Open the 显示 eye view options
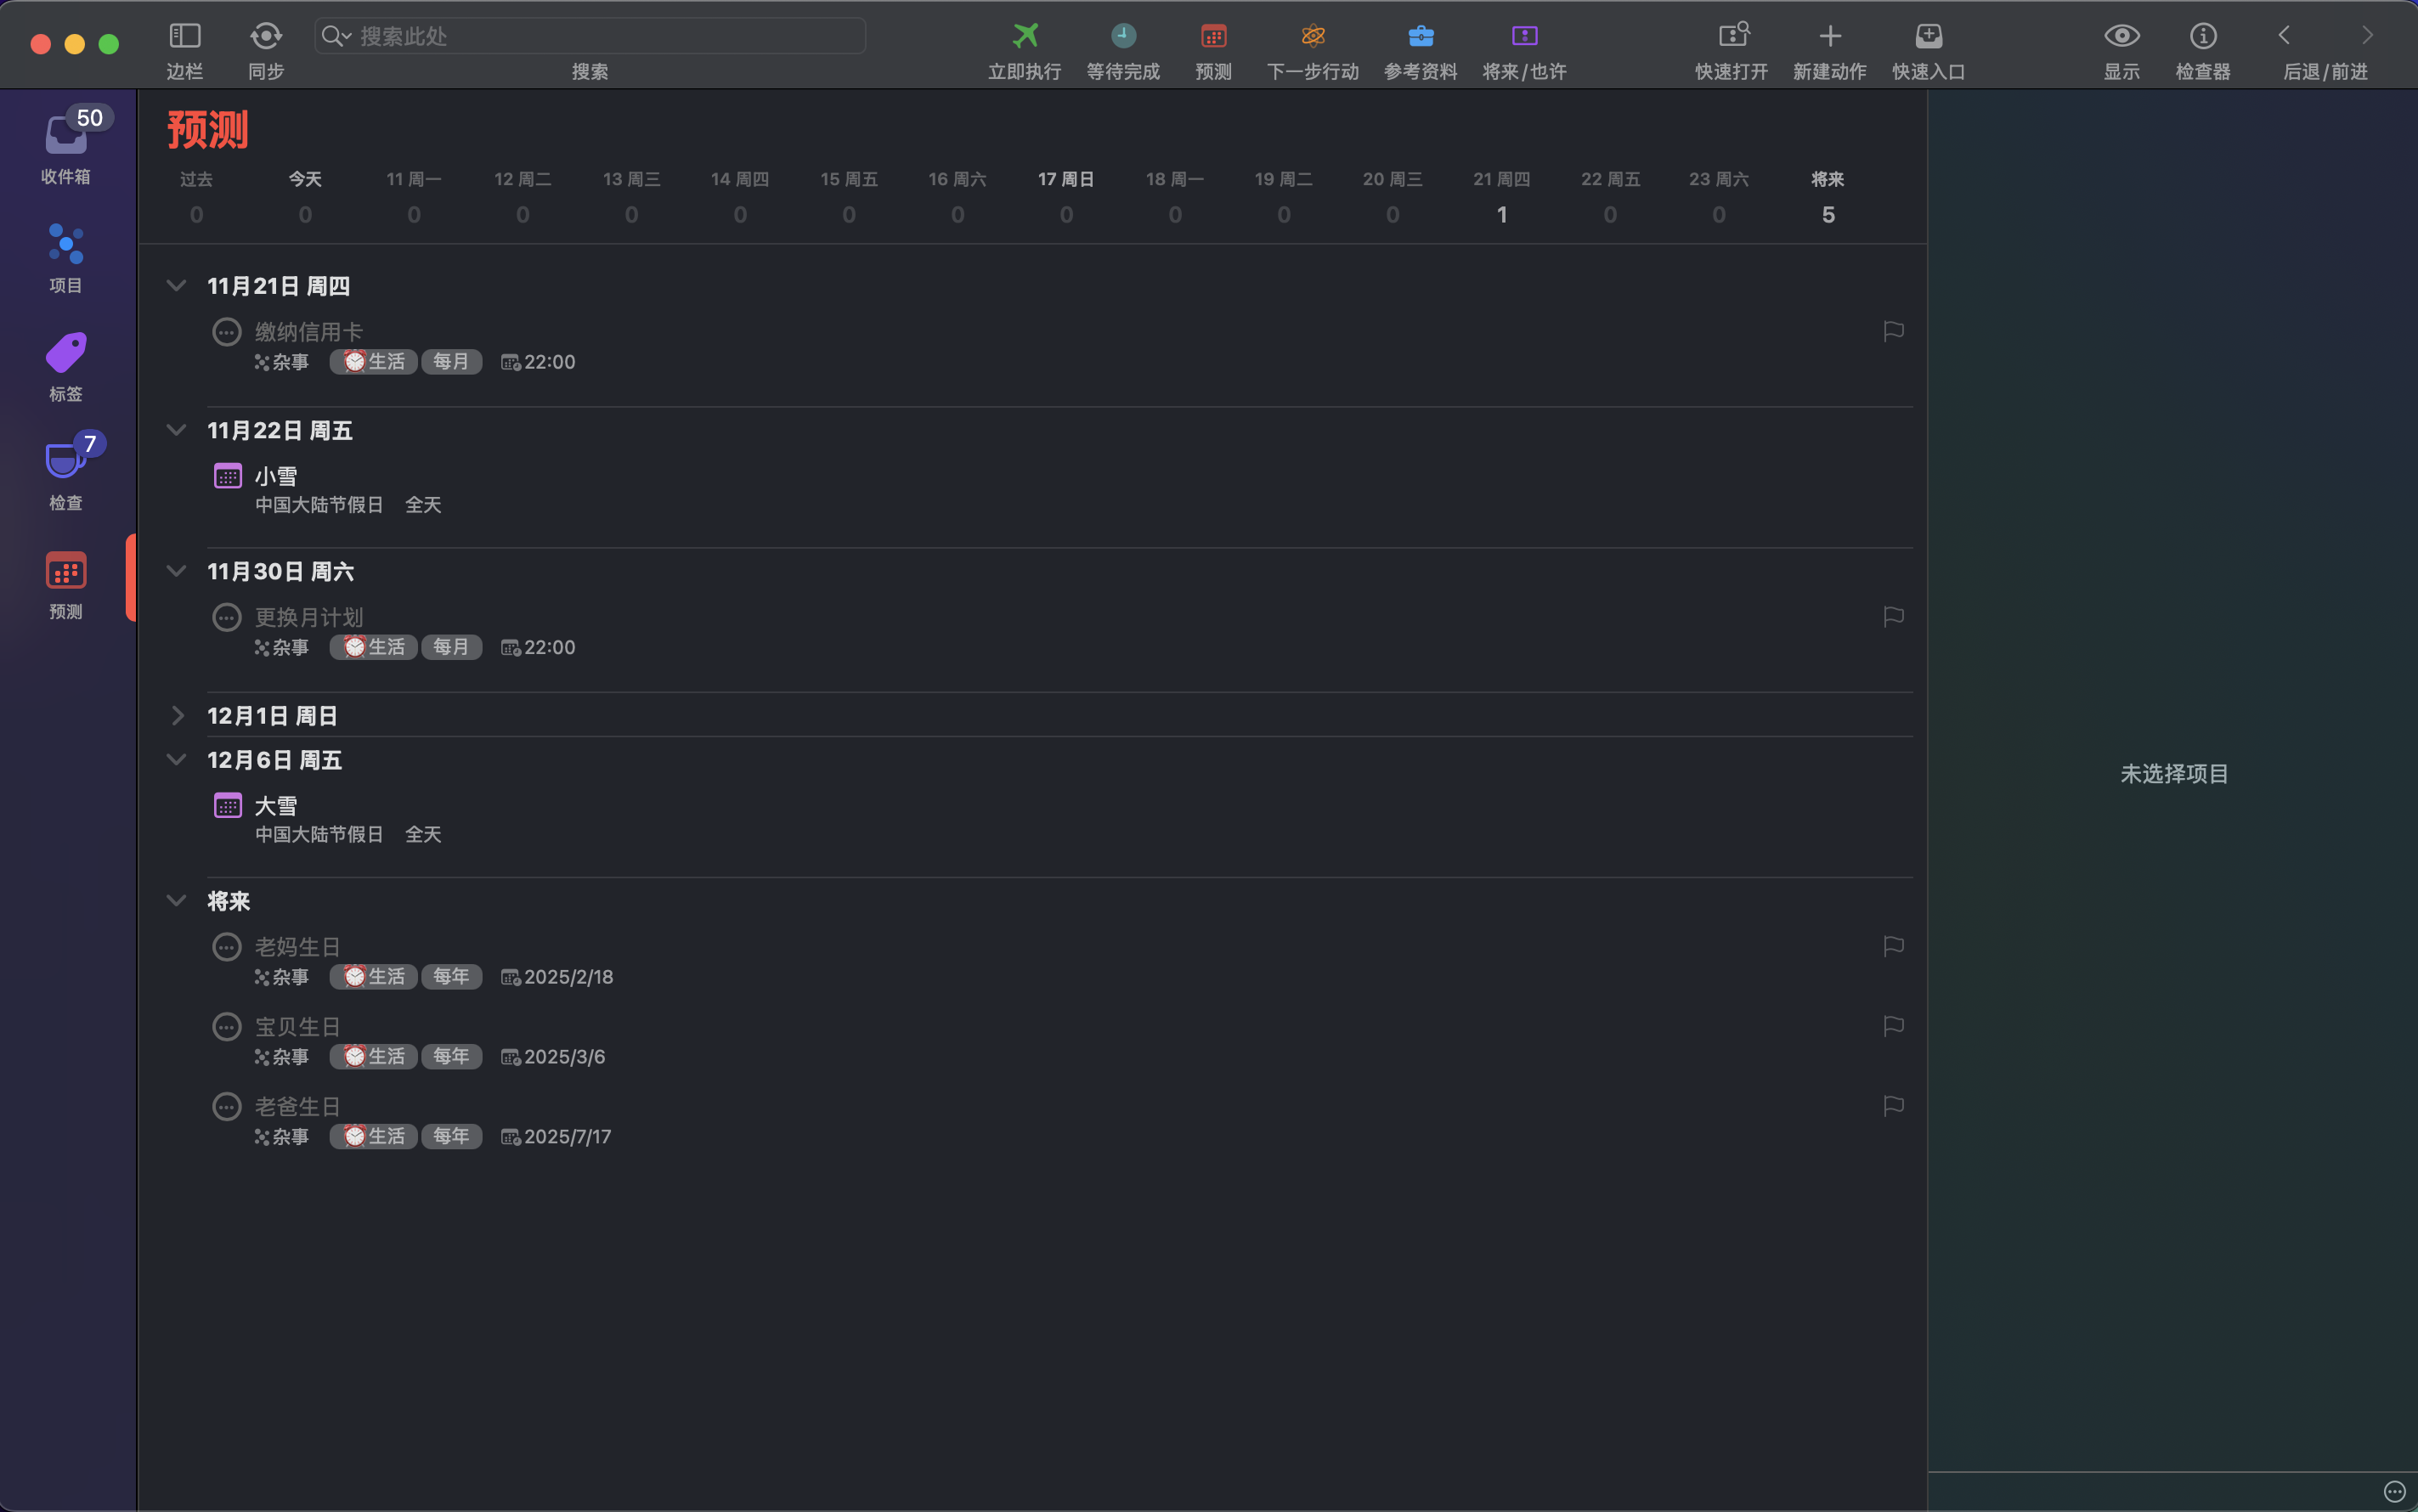Image resolution: width=2418 pixels, height=1512 pixels. [2121, 36]
